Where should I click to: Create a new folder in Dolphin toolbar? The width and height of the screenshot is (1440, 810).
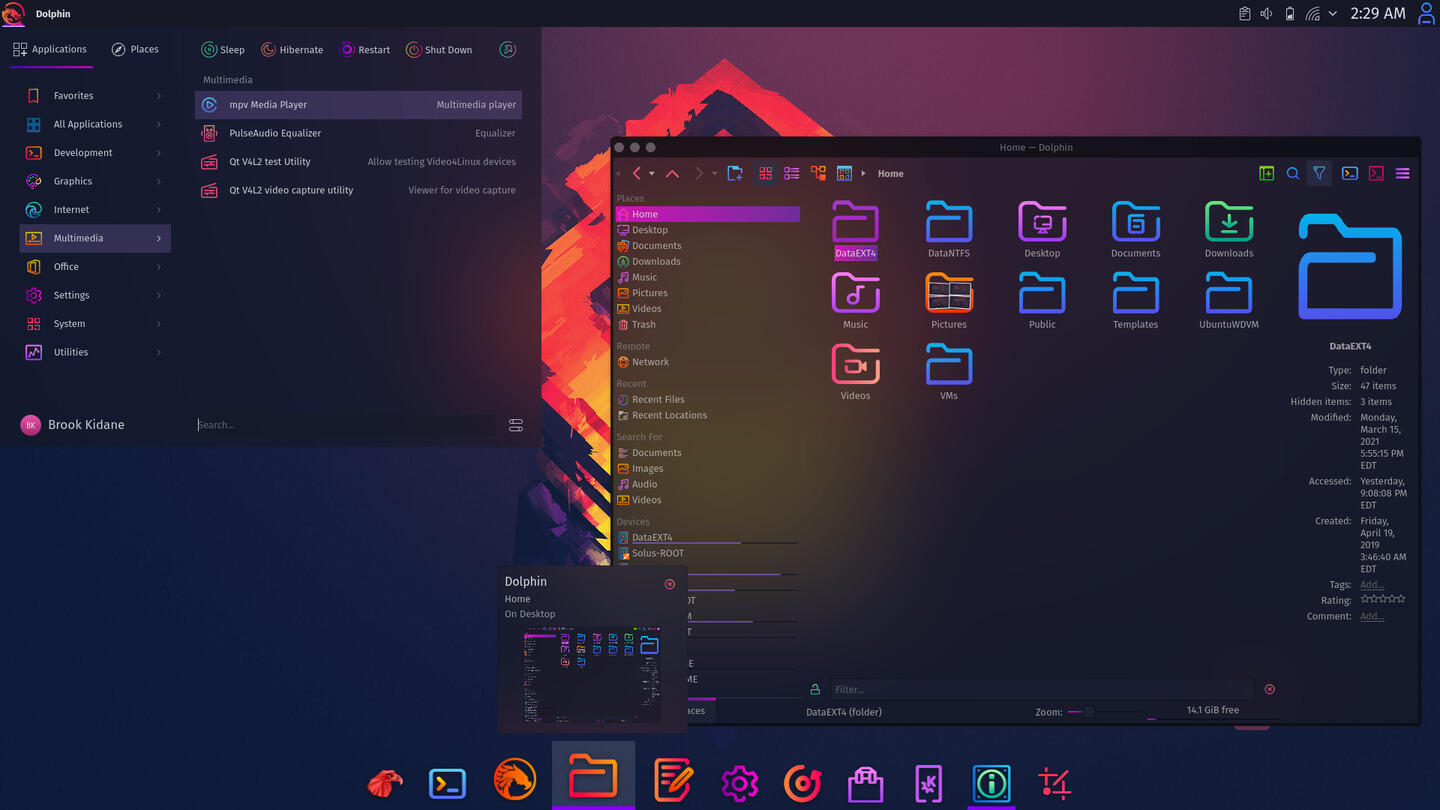click(735, 173)
